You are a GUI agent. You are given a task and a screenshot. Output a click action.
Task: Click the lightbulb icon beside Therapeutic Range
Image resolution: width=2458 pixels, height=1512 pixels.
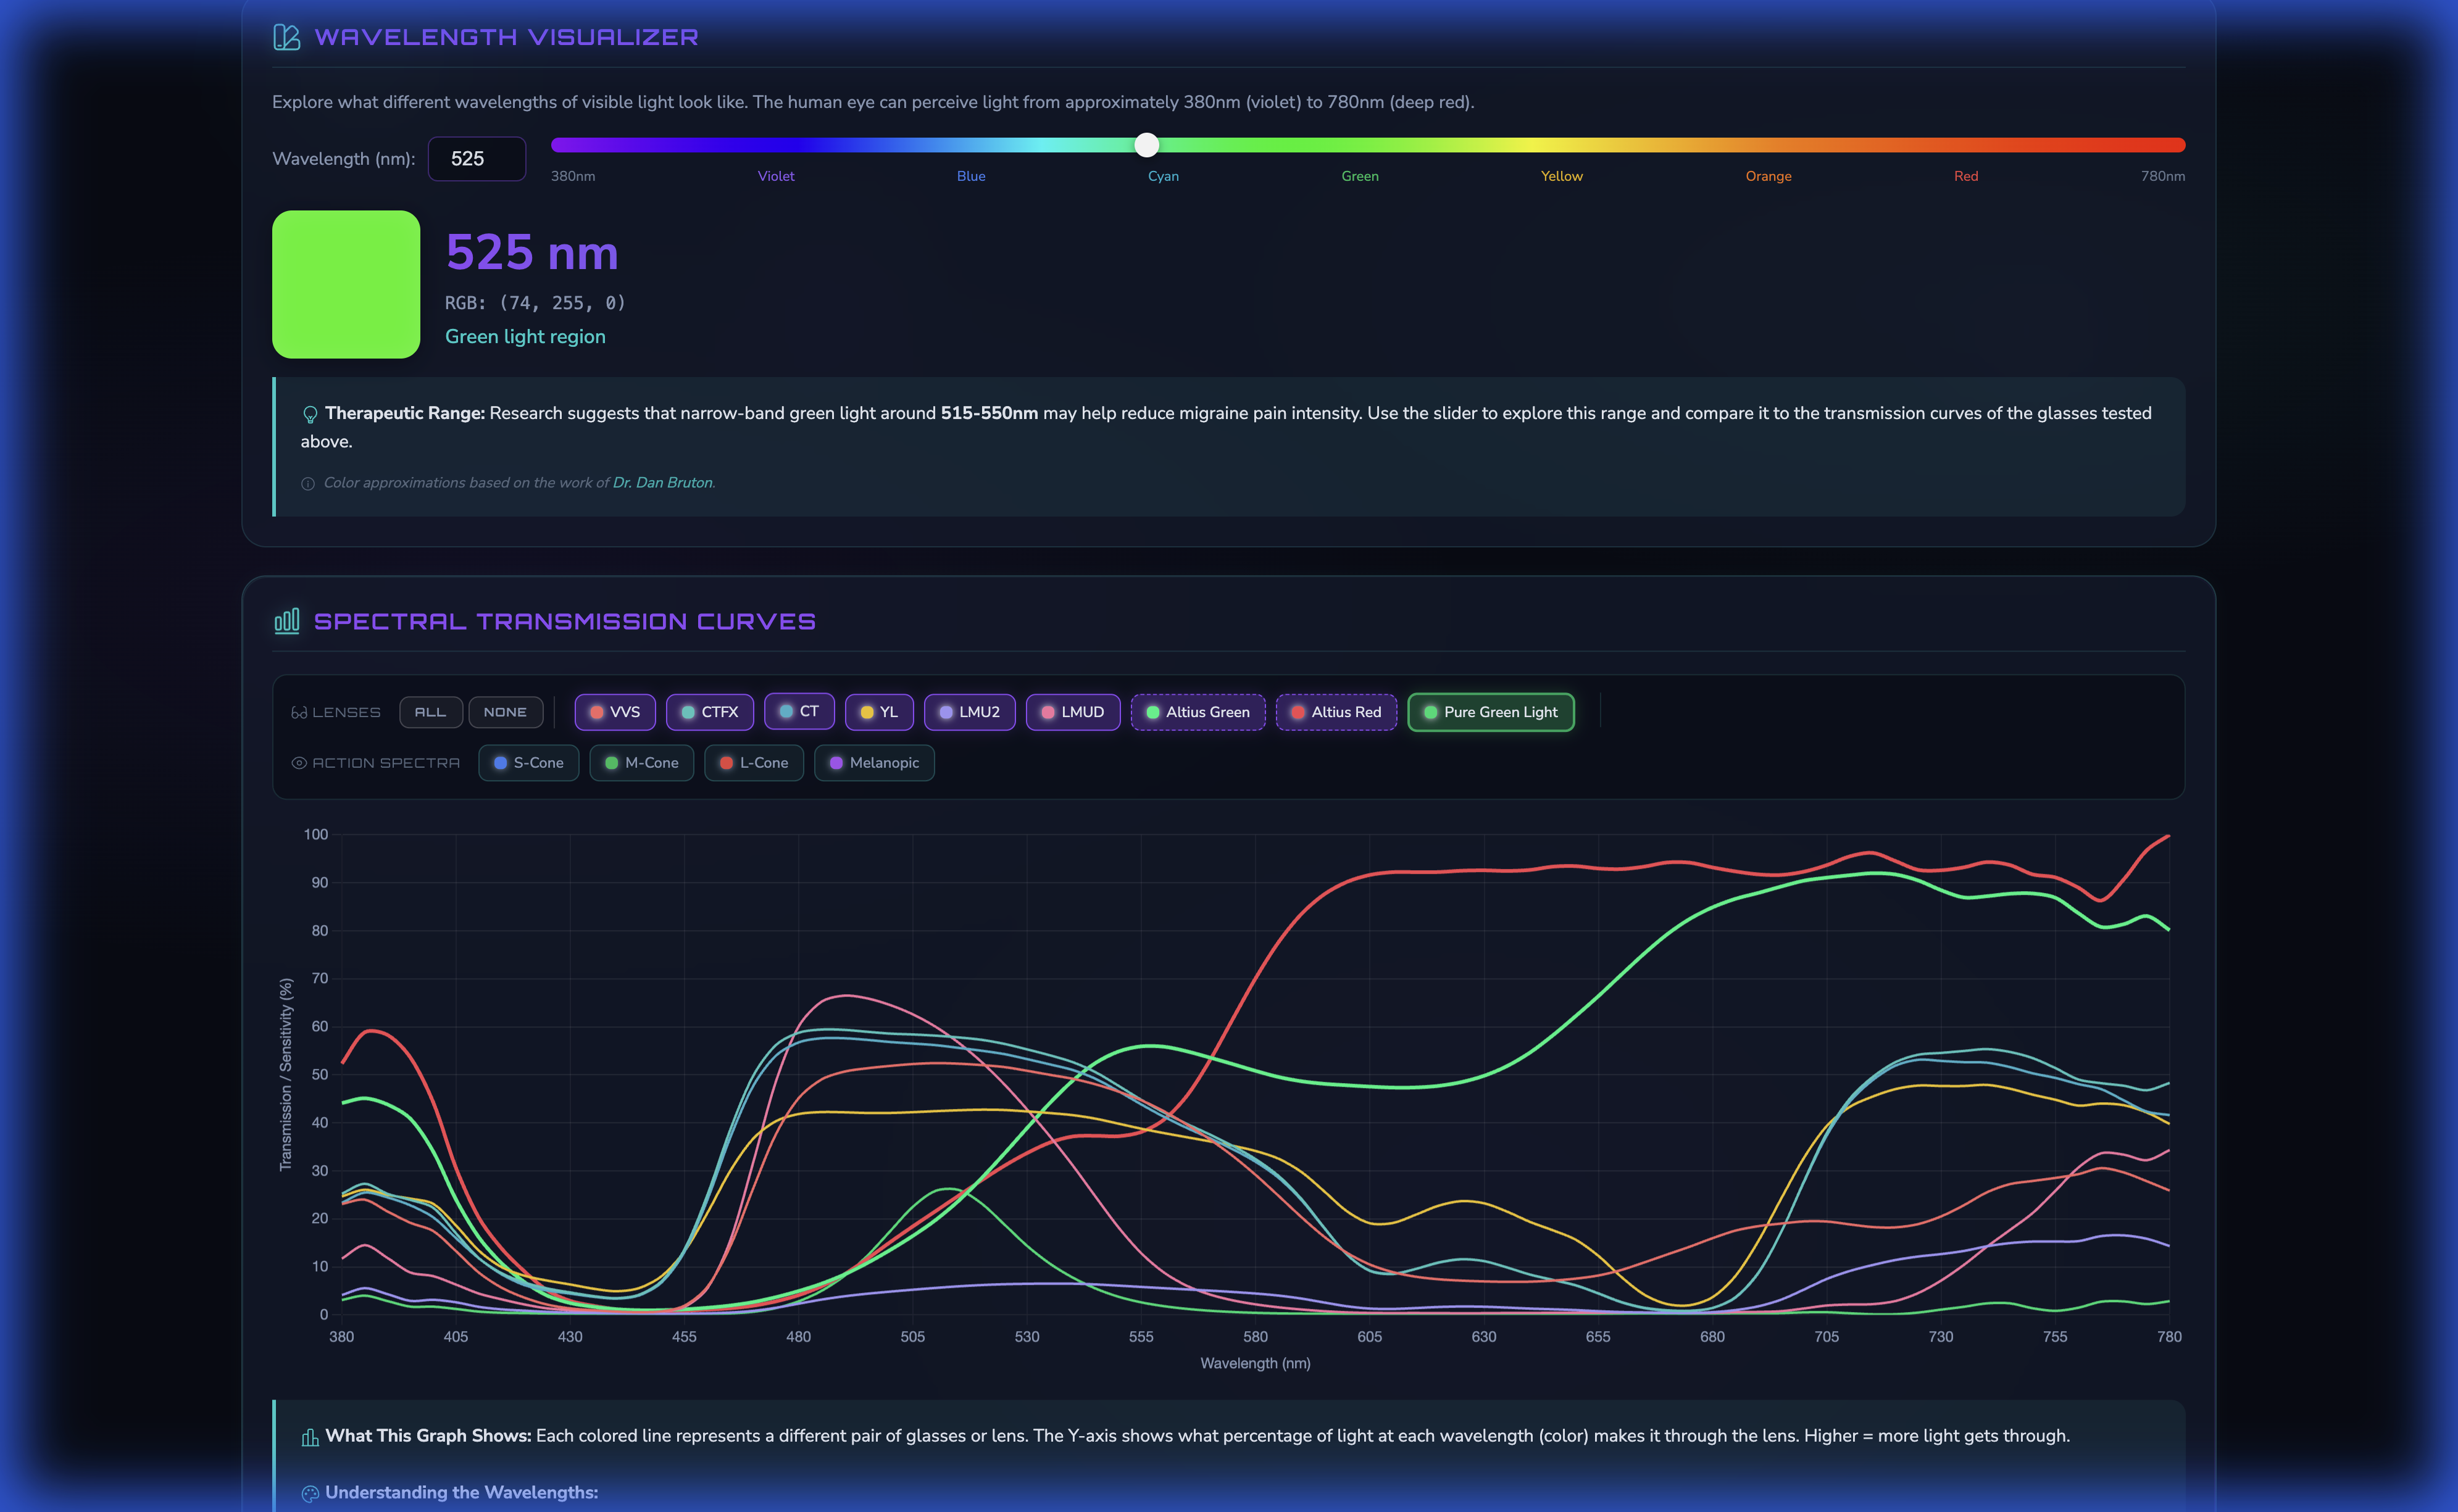pos(310,414)
